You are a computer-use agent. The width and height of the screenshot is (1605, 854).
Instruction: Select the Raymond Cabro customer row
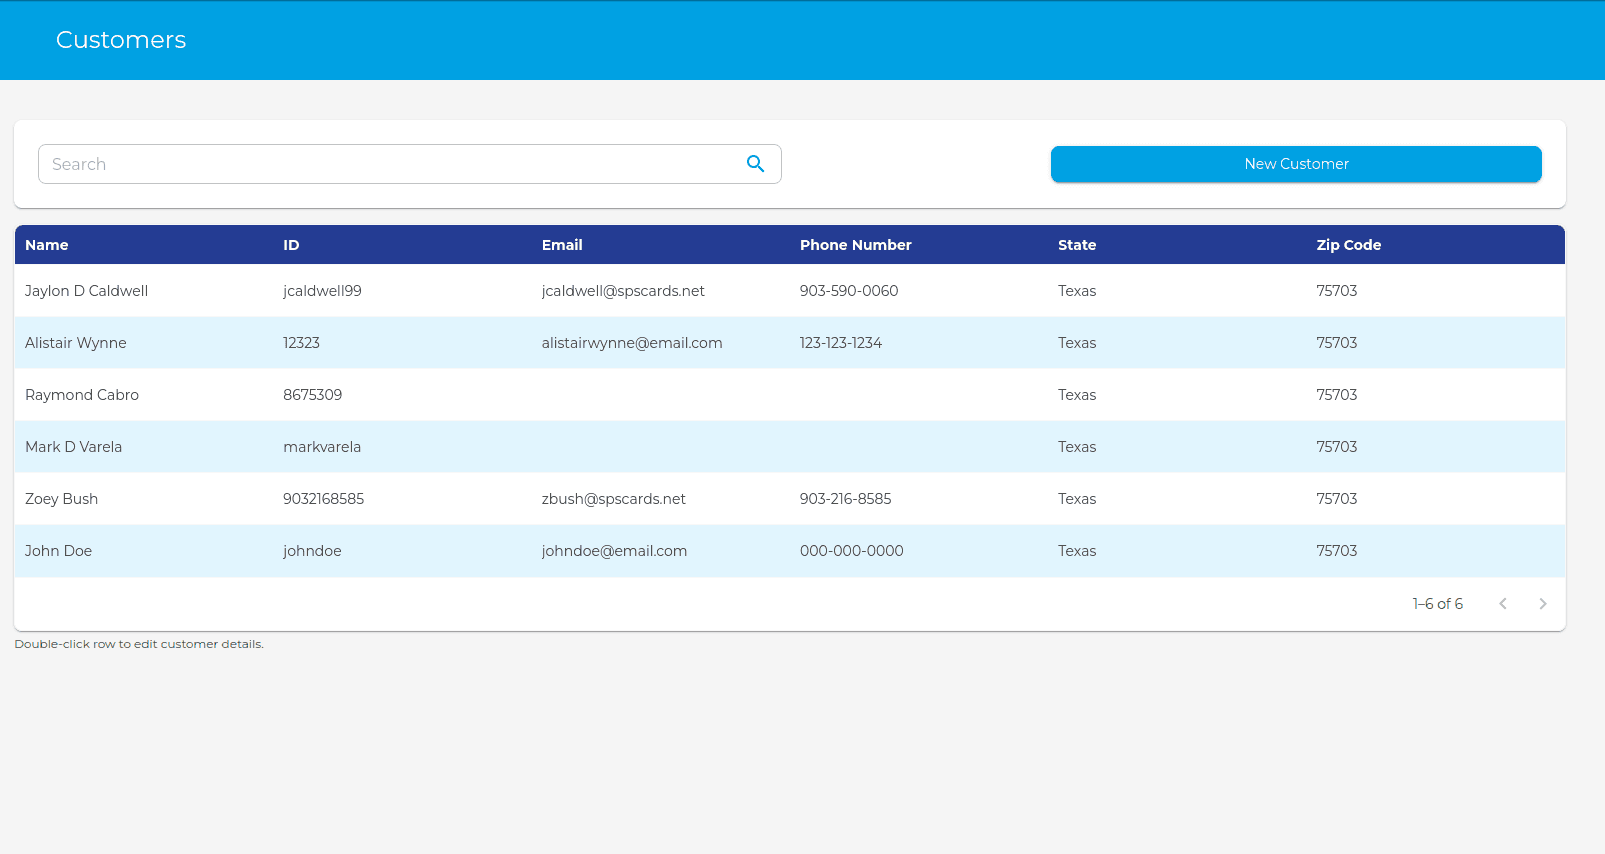tap(82, 395)
